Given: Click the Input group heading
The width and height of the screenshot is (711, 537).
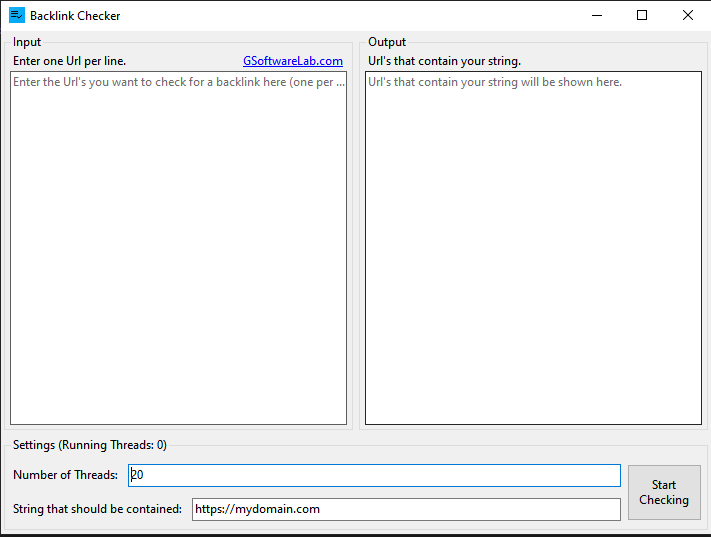Looking at the screenshot, I should (x=27, y=42).
